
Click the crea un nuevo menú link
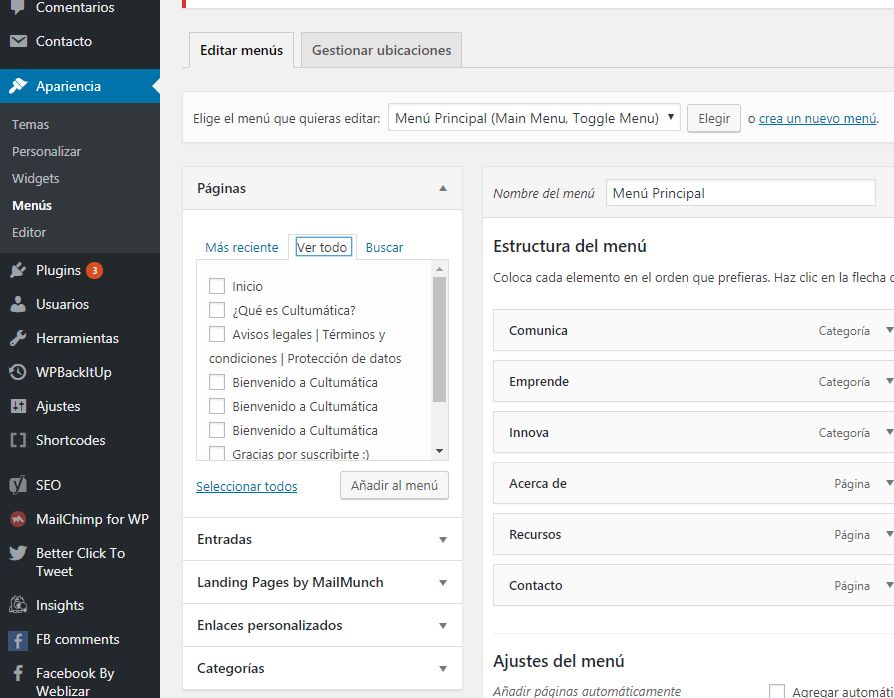[x=818, y=119]
